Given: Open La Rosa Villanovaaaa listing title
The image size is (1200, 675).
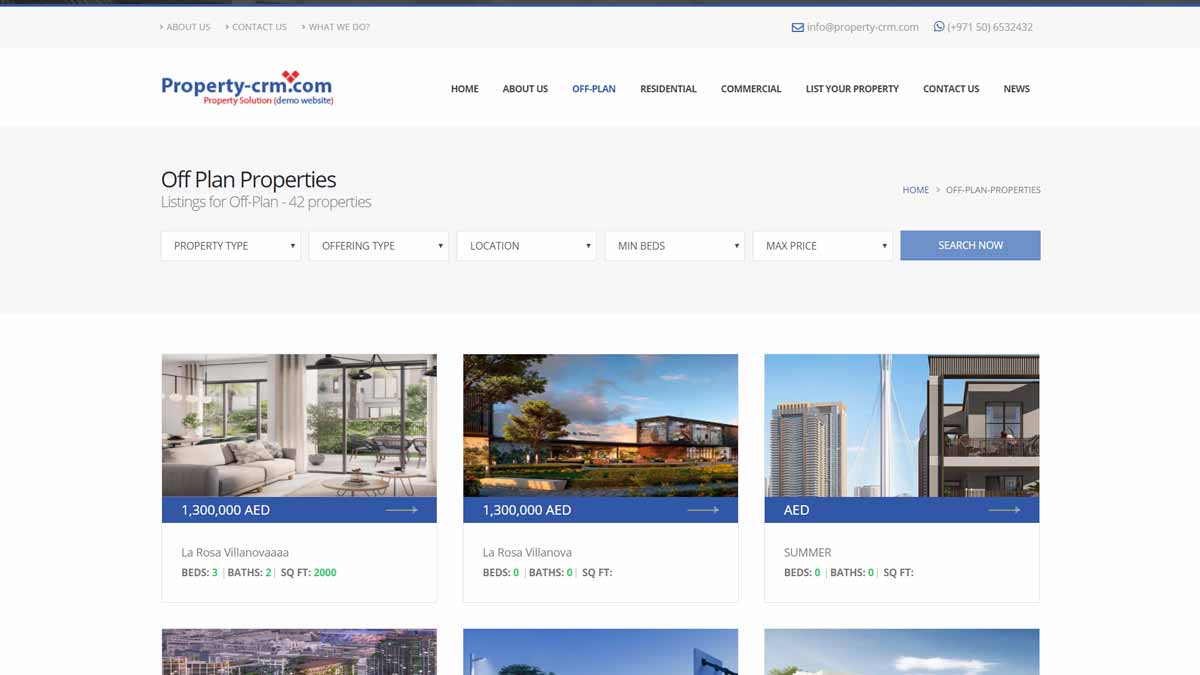Looking at the screenshot, I should (235, 552).
